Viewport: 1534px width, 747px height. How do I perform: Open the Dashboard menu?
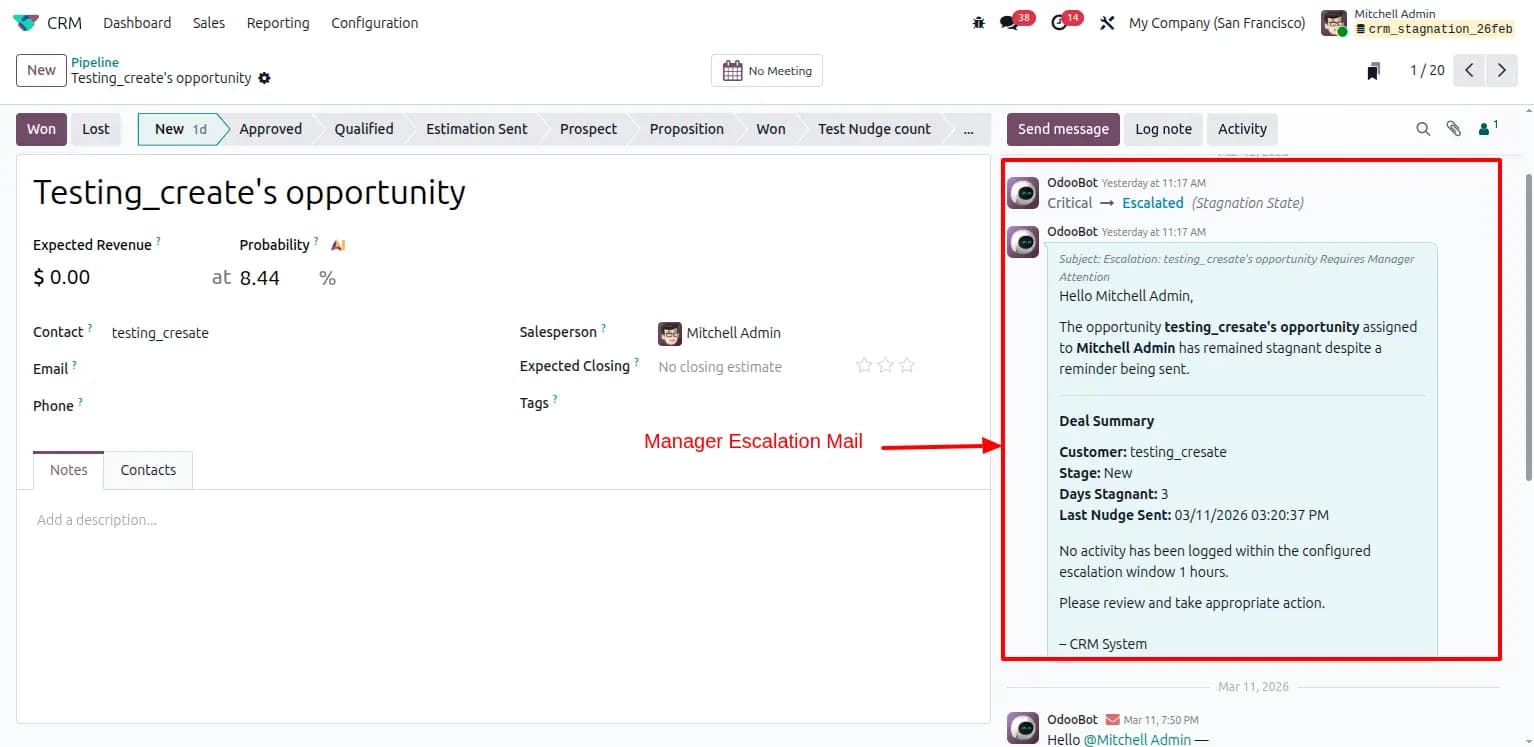pos(137,22)
